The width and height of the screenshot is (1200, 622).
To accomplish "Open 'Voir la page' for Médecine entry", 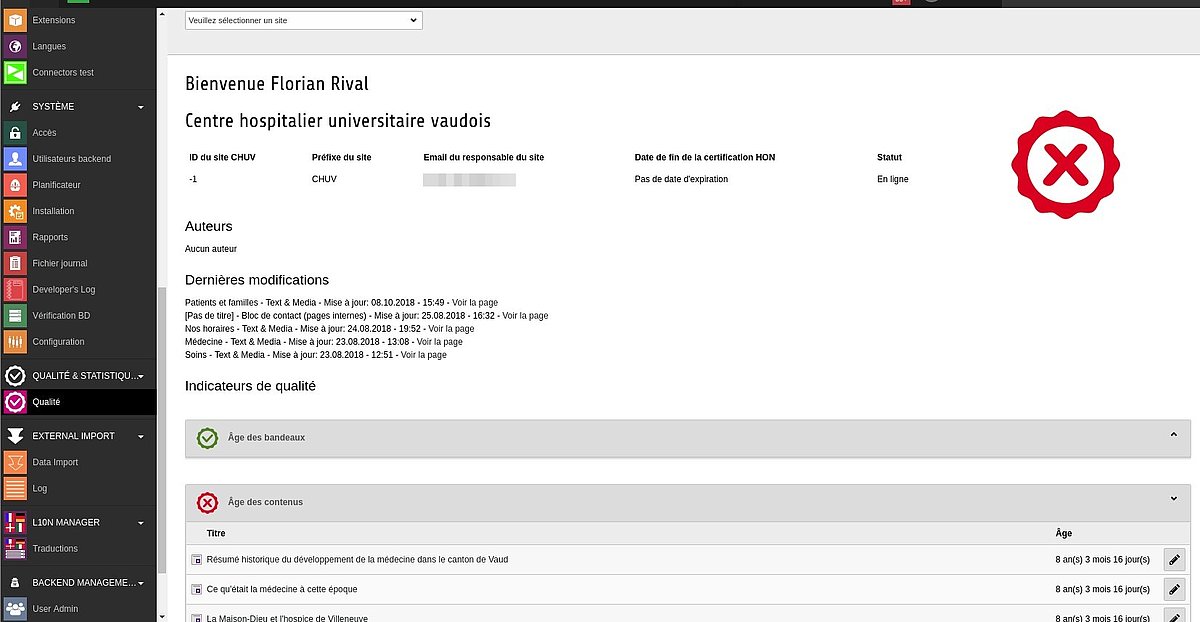I will point(439,341).
